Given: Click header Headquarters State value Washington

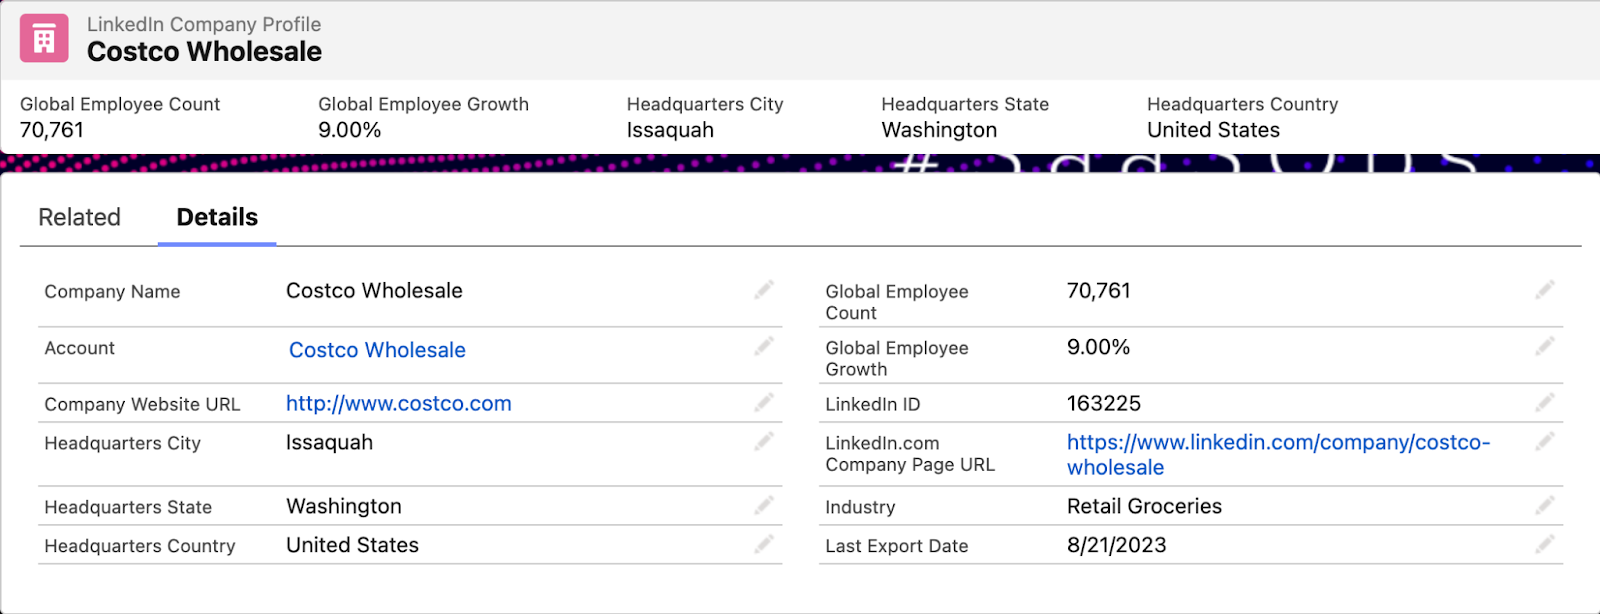Looking at the screenshot, I should pos(939,130).
